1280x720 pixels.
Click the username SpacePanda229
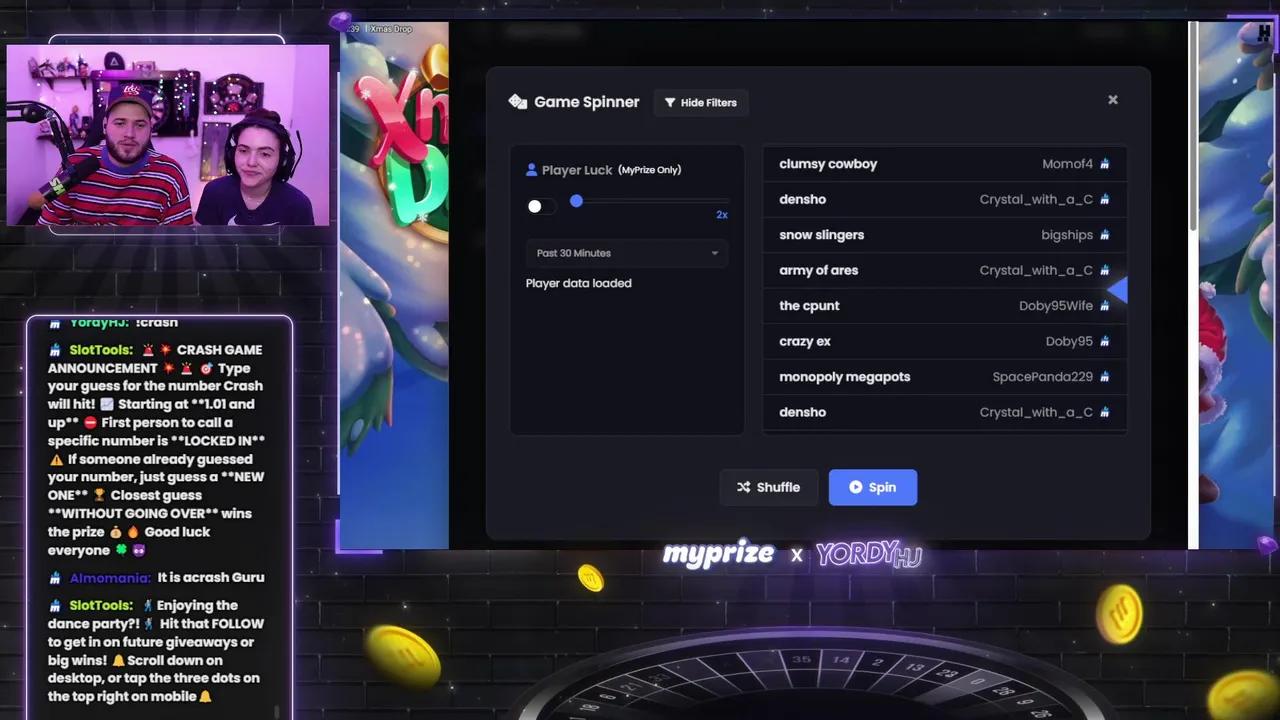pos(1043,377)
